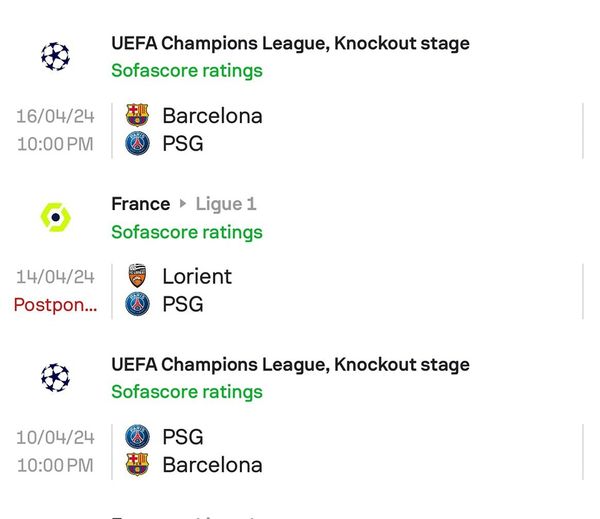Expand the arrow between France and Ligue 1
600x519 pixels.
[x=183, y=204]
